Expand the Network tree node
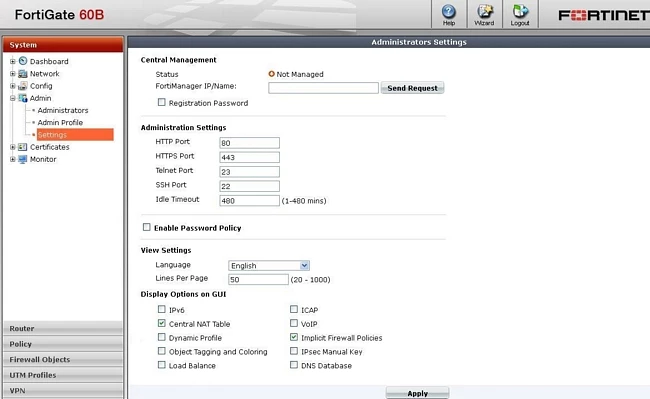The image size is (650, 399). coord(12,74)
